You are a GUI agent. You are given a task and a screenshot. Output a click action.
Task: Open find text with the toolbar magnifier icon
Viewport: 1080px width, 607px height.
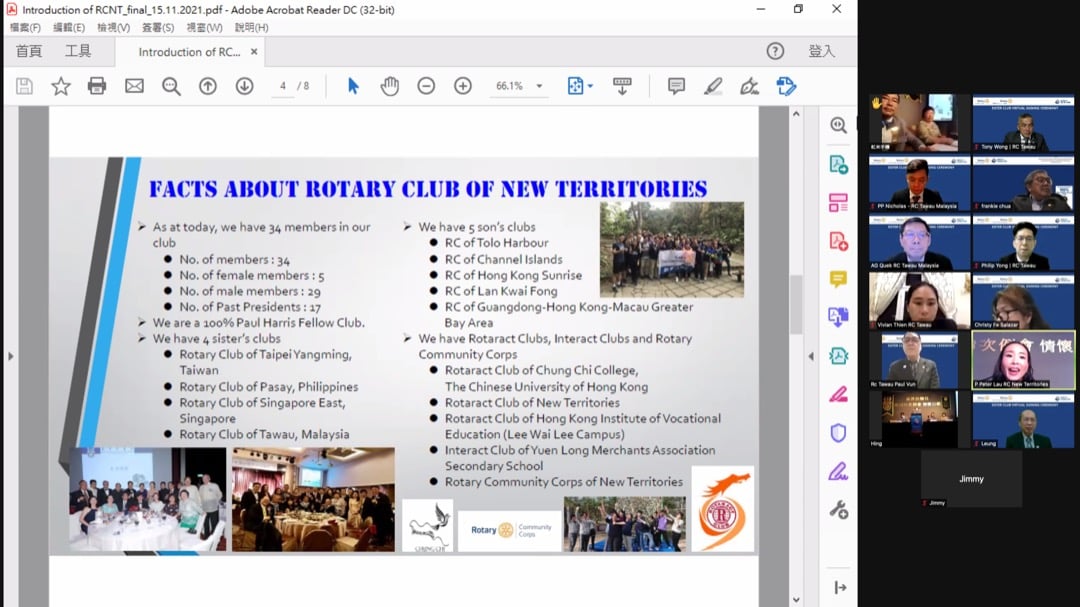click(171, 86)
